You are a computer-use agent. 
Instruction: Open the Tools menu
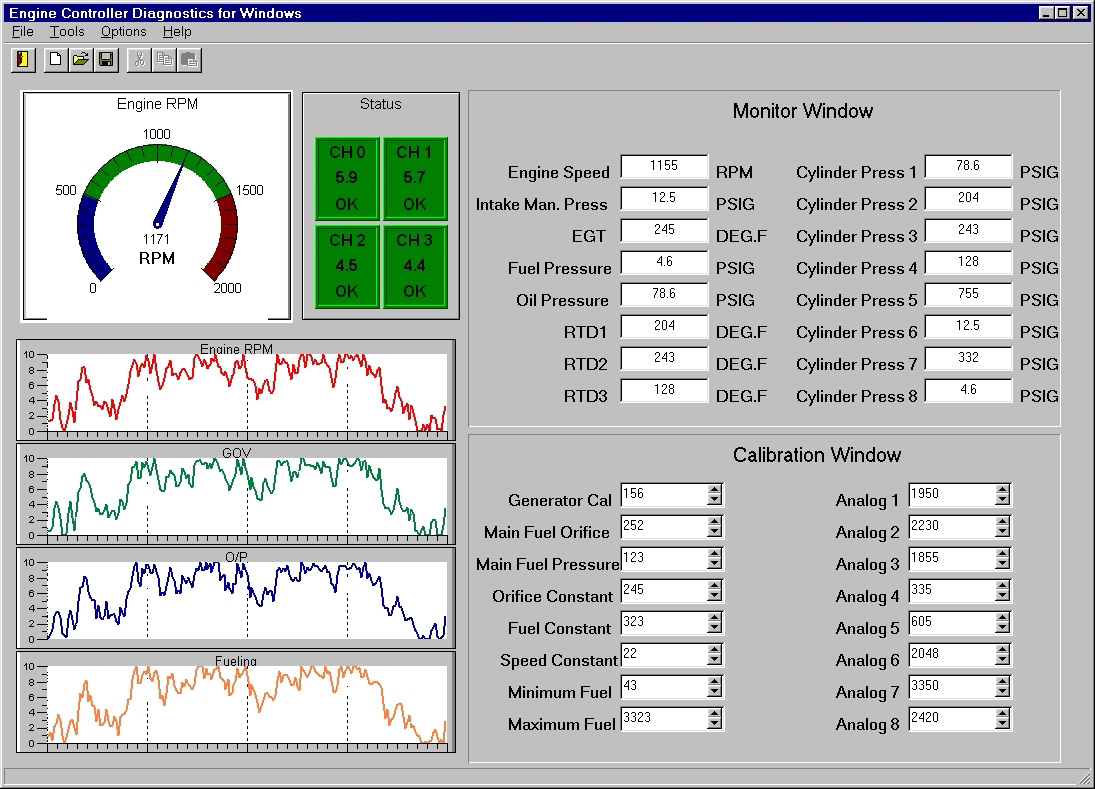coord(66,32)
